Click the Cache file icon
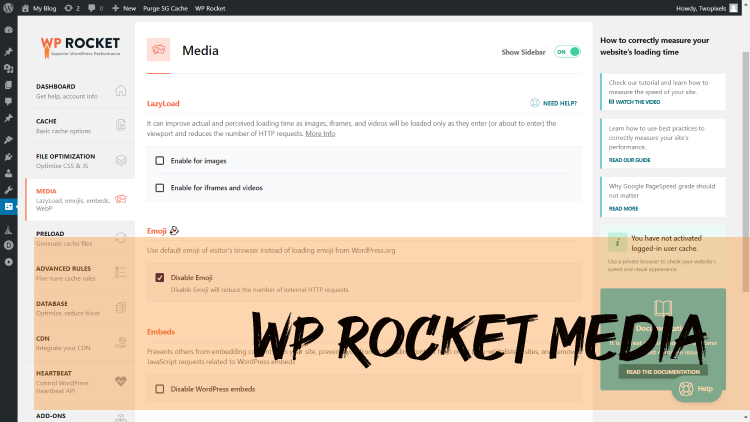750x422 pixels. 121,125
